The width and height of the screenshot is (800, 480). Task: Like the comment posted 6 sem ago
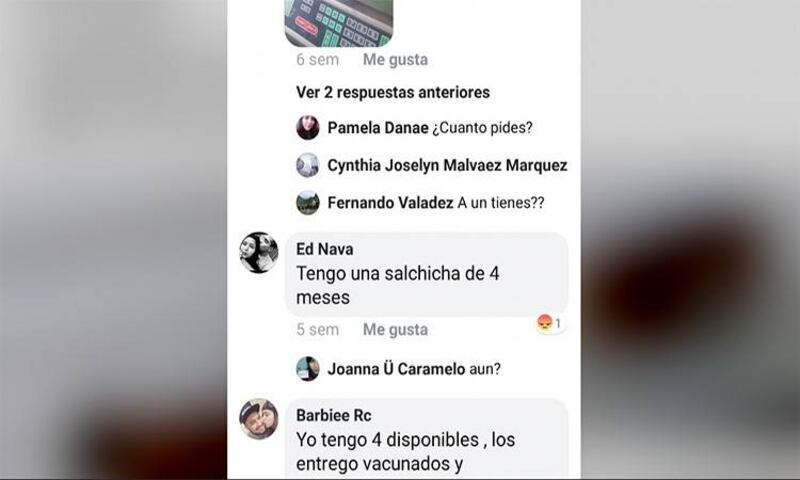[395, 60]
